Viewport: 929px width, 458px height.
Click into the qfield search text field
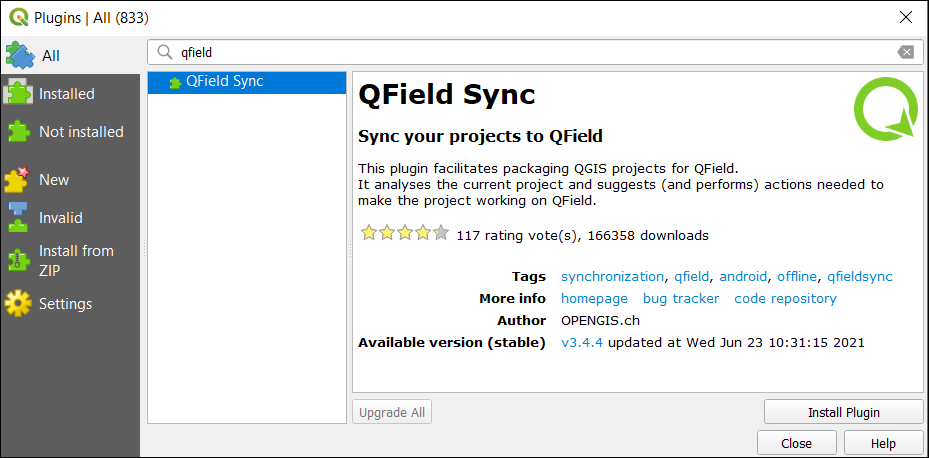coord(535,53)
